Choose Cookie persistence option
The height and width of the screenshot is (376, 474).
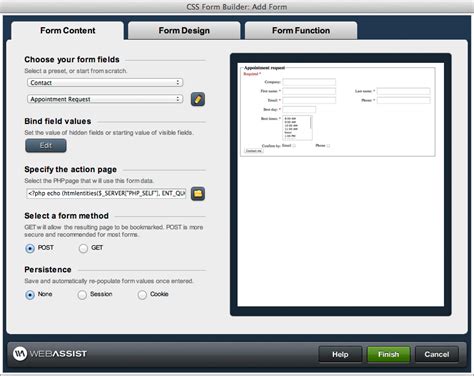142,295
